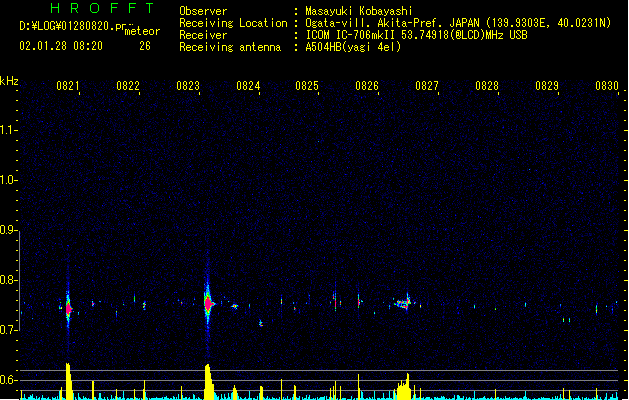The image size is (629, 400).
Task: Select the 0829 time marker
Action: click(x=547, y=86)
